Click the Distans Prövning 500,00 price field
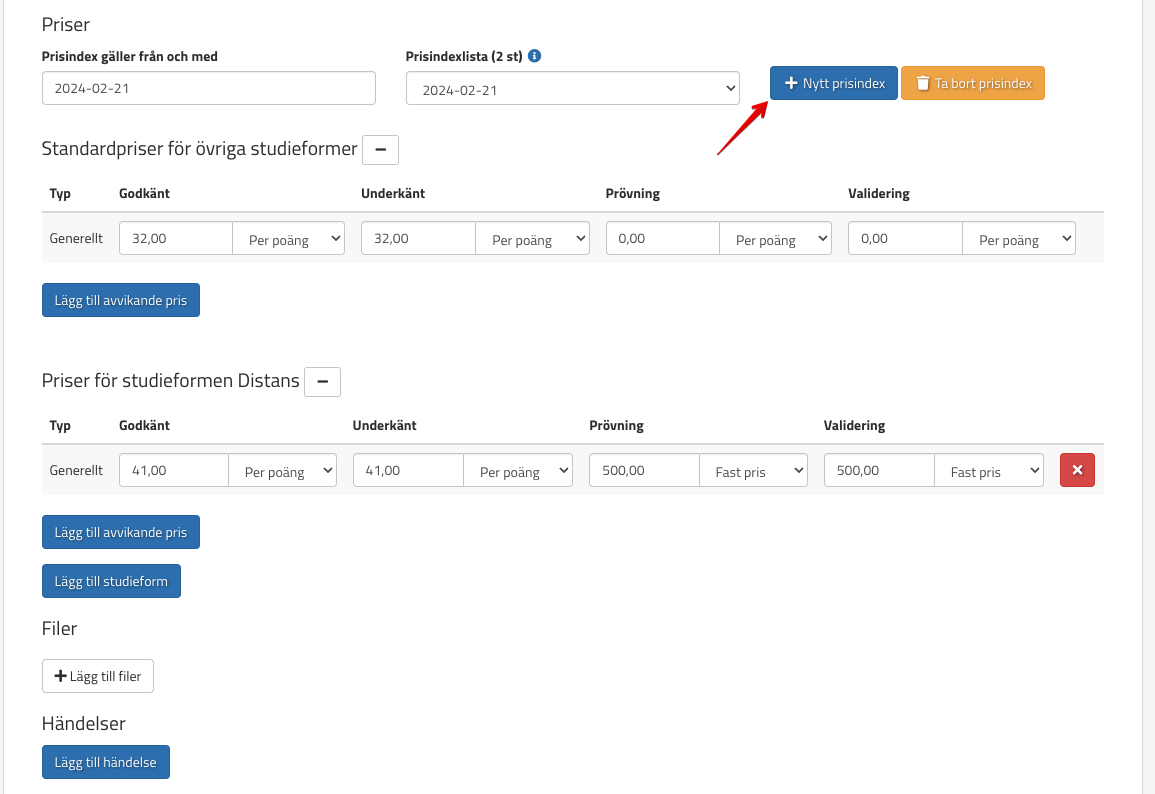The image size is (1155, 794). pos(644,471)
